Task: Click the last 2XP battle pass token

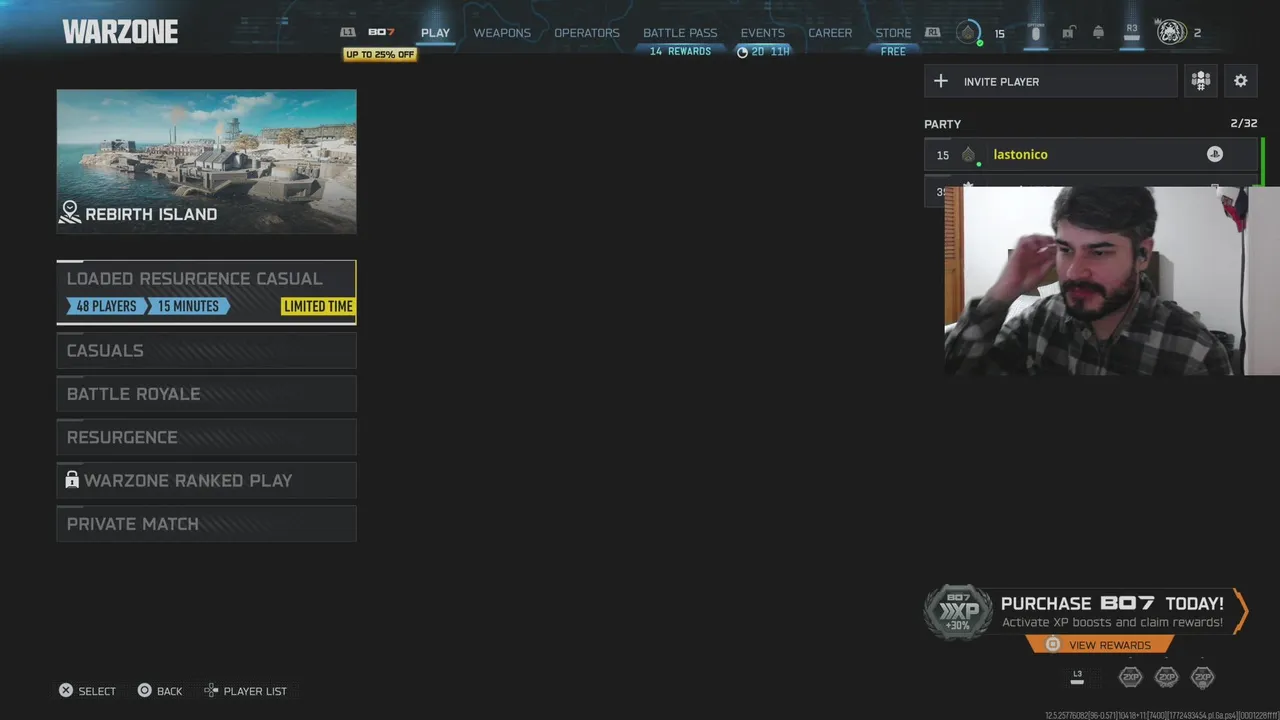Action: coord(1203,677)
